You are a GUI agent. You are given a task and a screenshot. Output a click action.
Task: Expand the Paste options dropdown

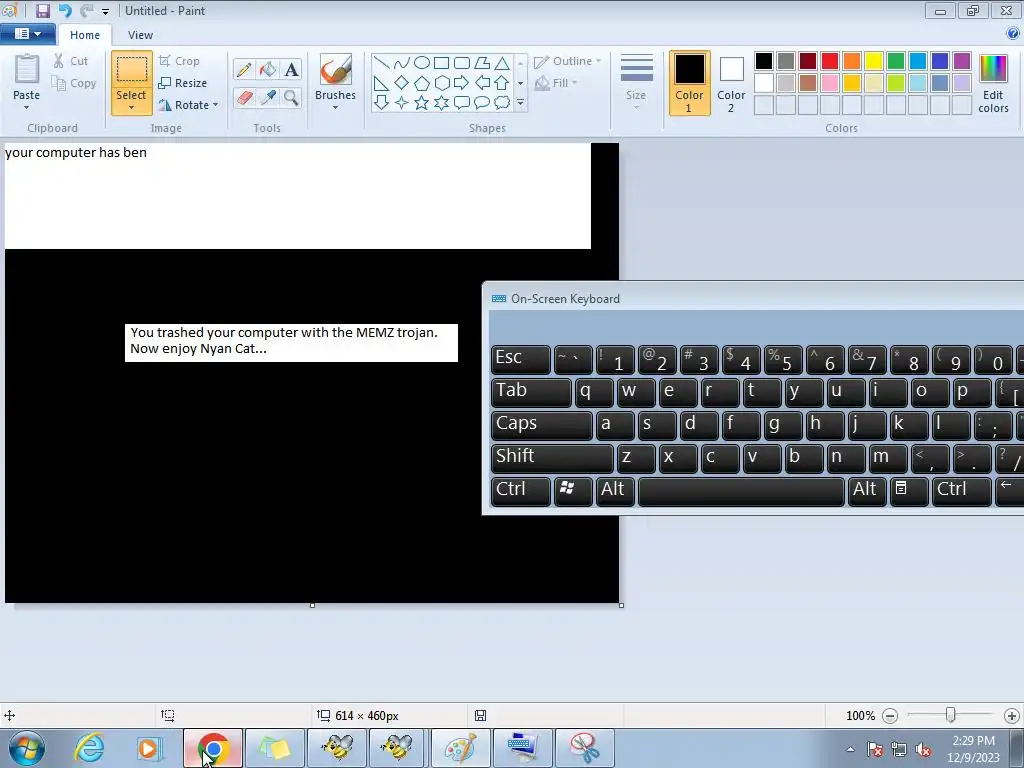tap(27, 108)
